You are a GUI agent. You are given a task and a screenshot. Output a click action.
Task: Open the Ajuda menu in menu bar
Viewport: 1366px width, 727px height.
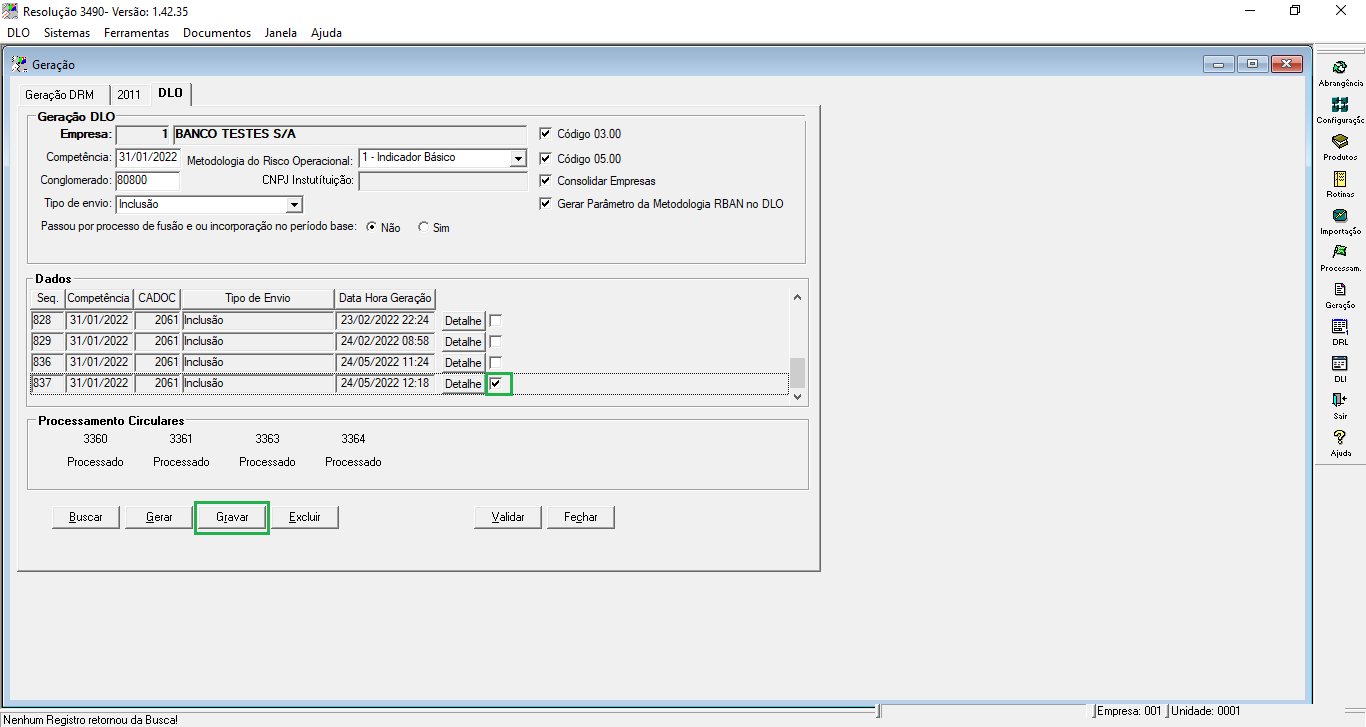(x=326, y=33)
